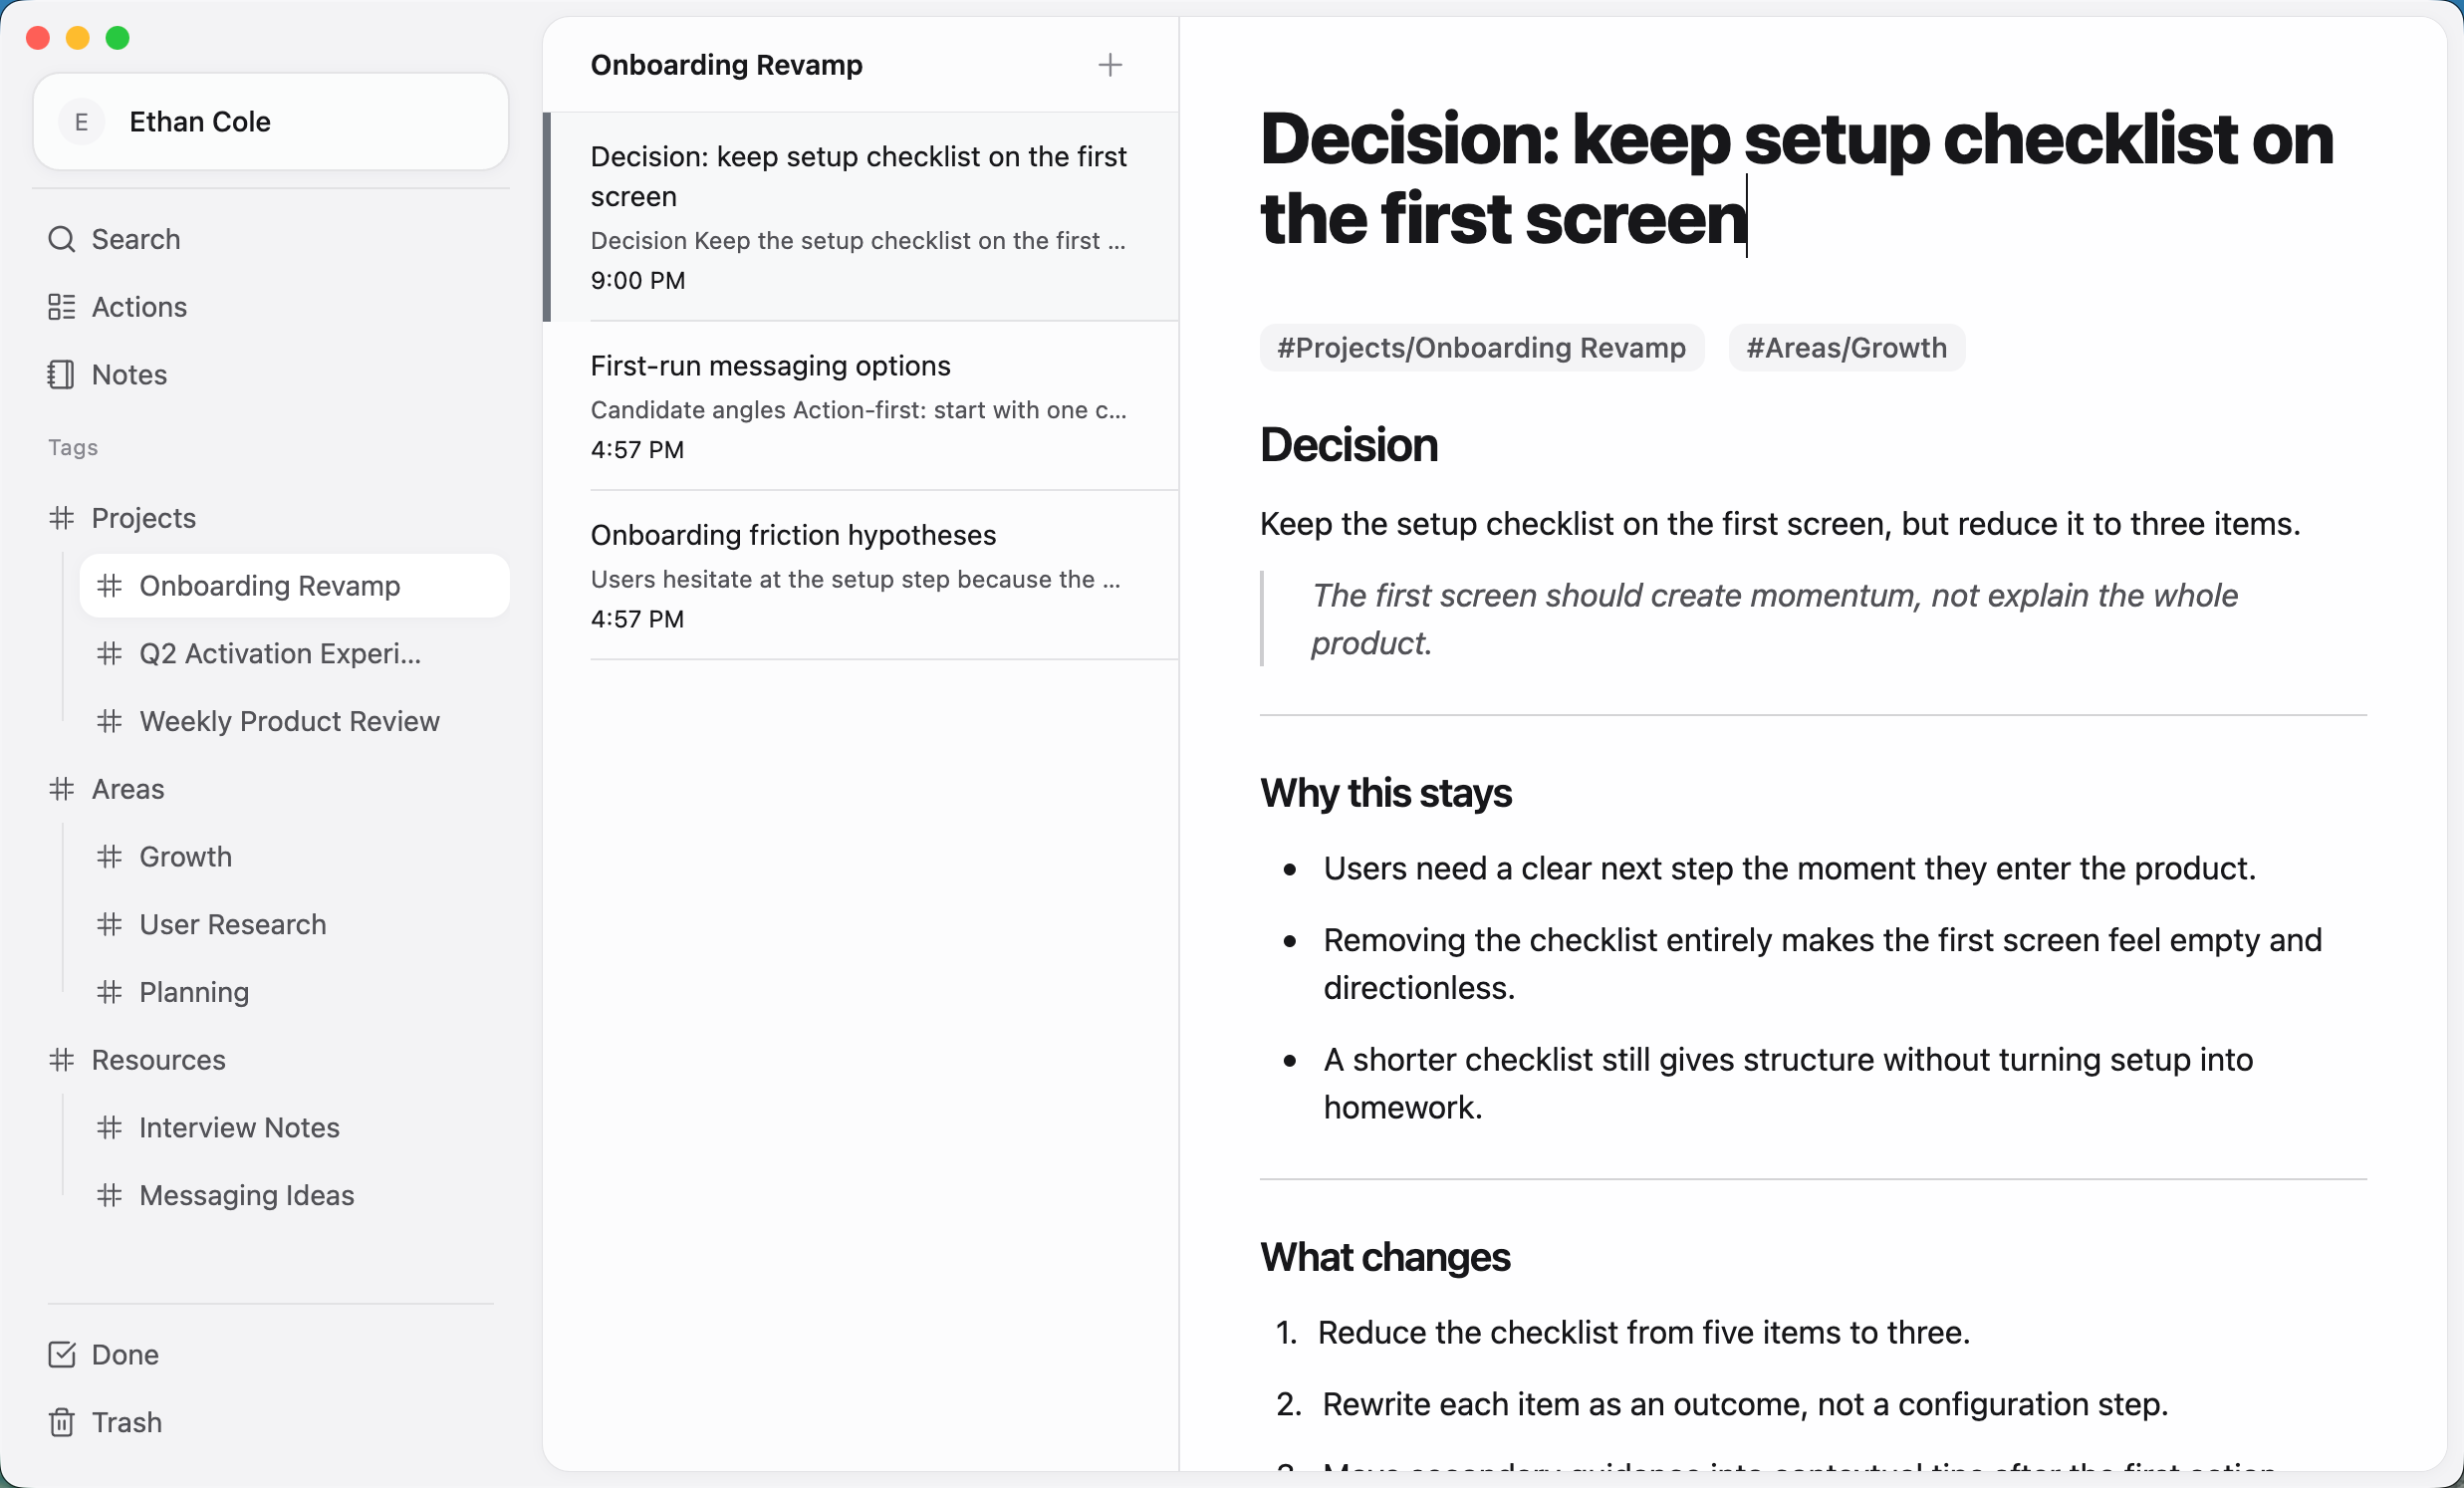Click the Search icon in the sidebar
Image resolution: width=2464 pixels, height=1488 pixels.
pos(61,239)
